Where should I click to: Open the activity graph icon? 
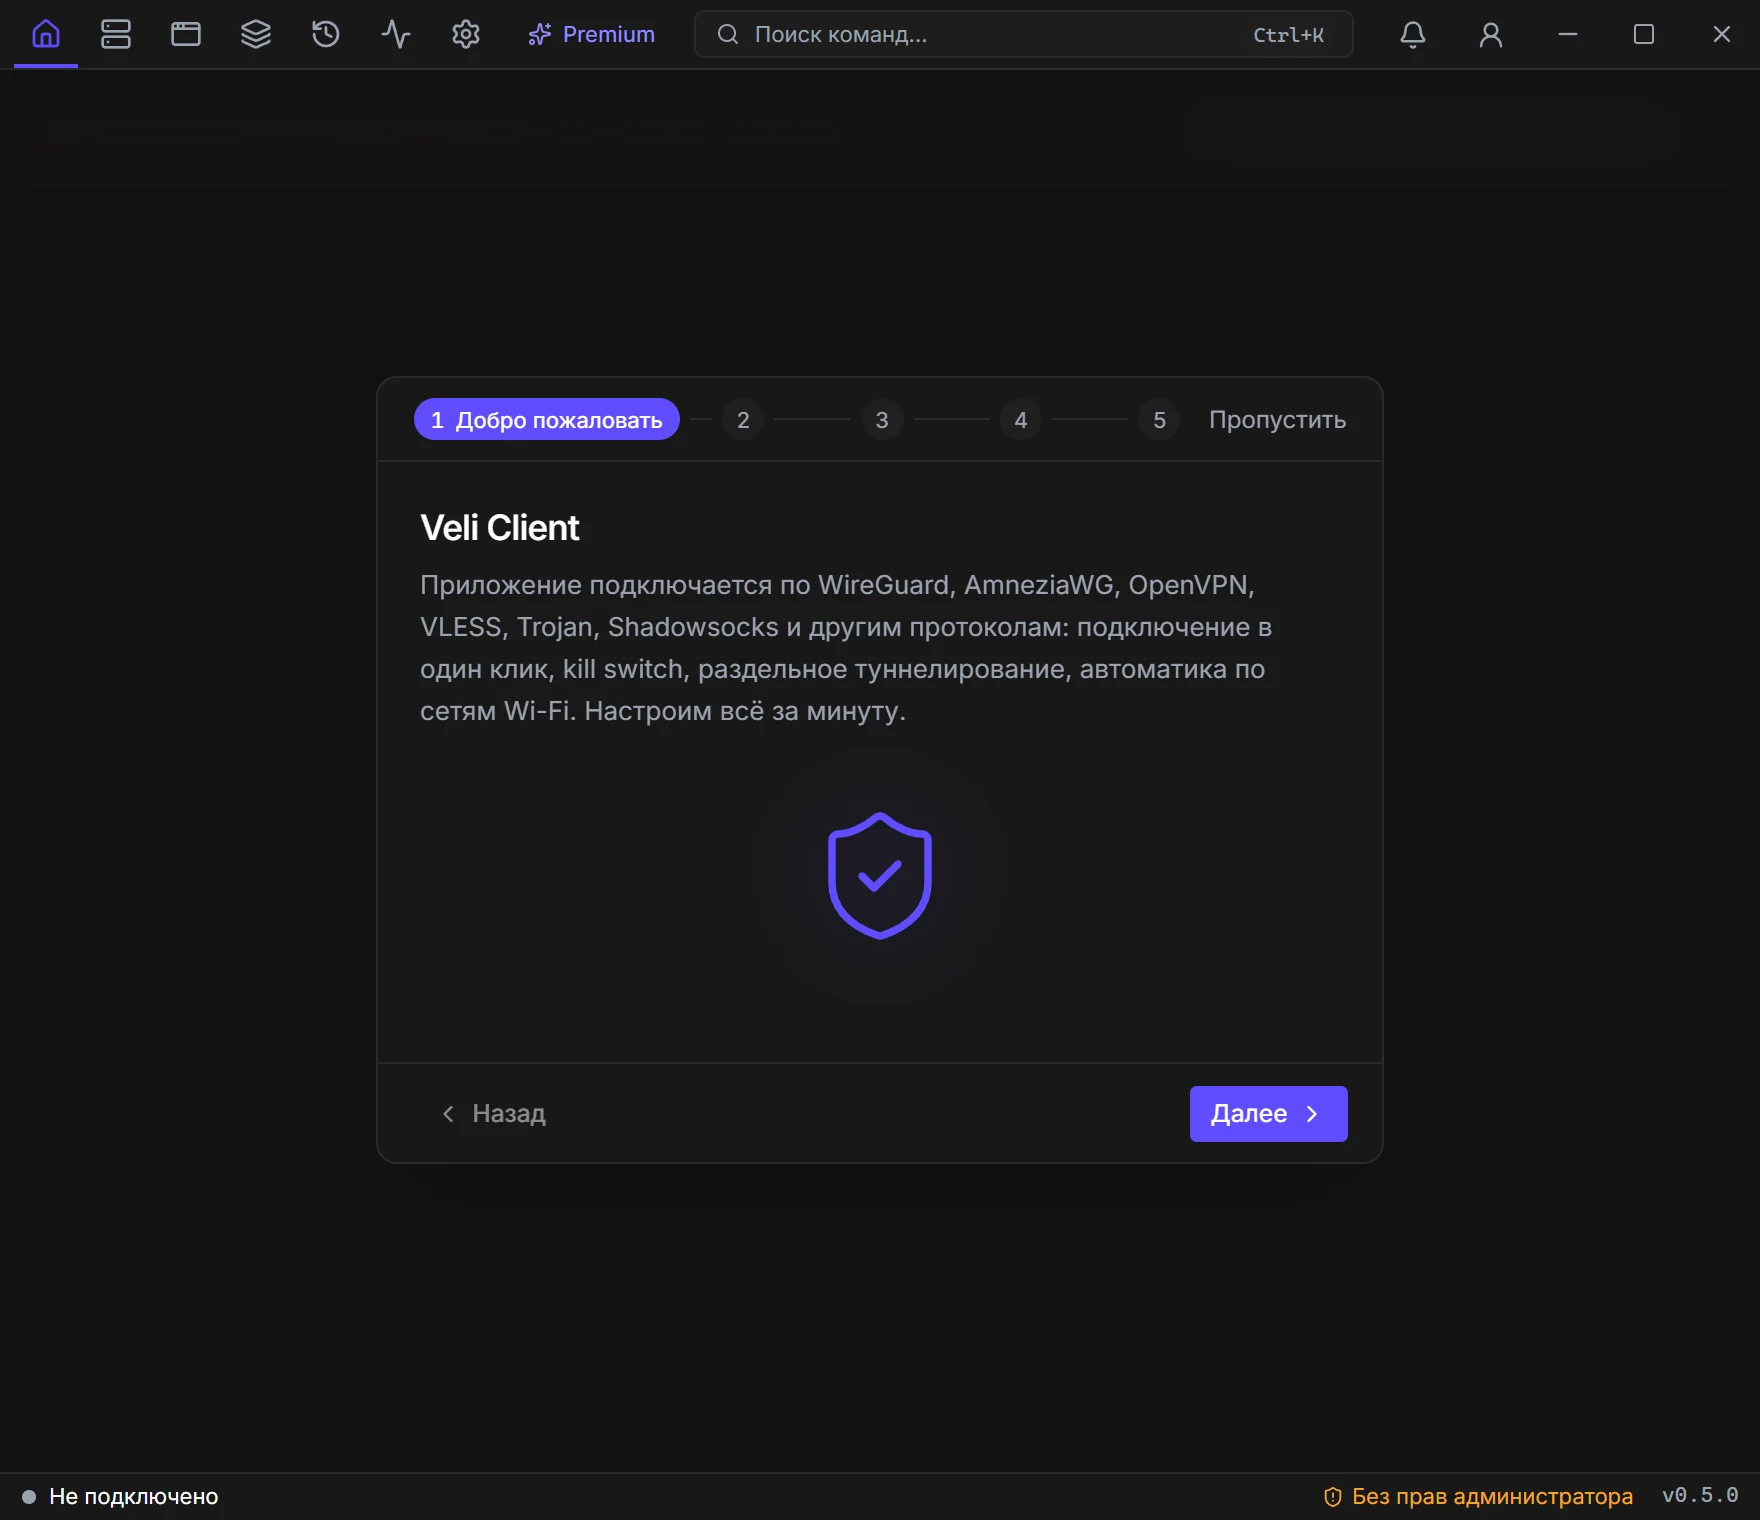click(396, 34)
